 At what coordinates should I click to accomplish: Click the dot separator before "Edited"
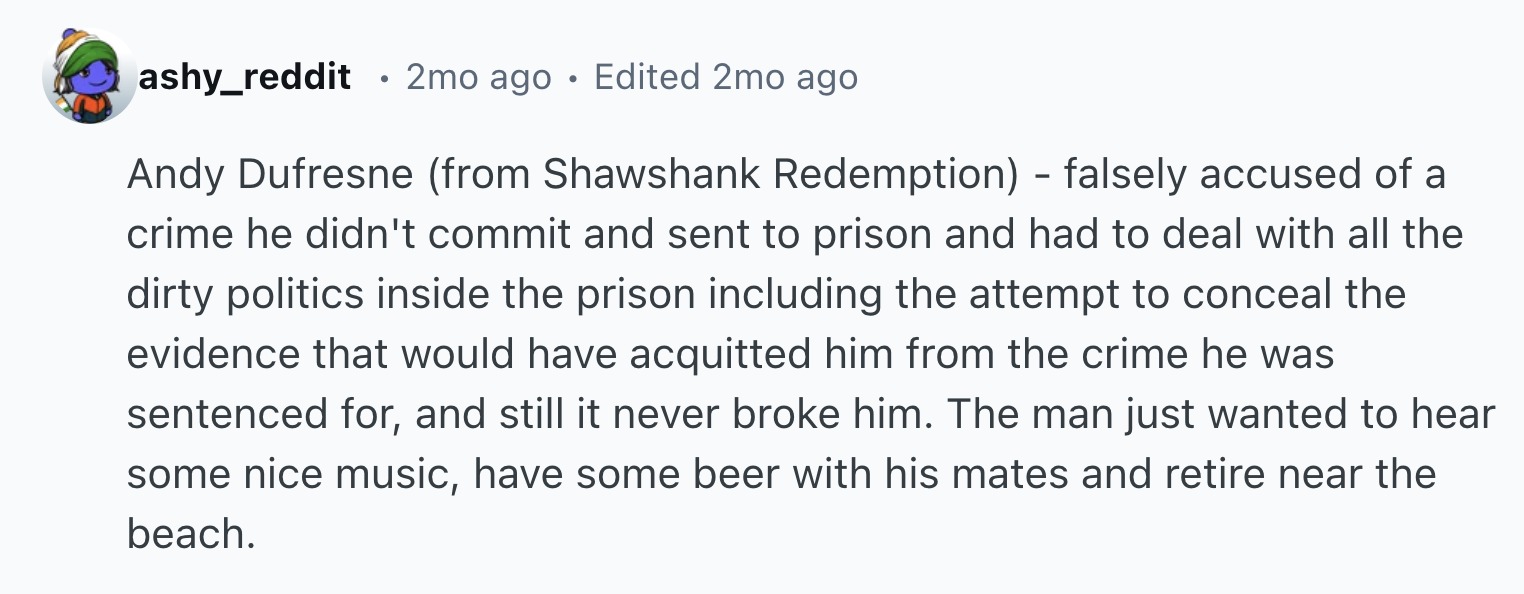pos(573,78)
